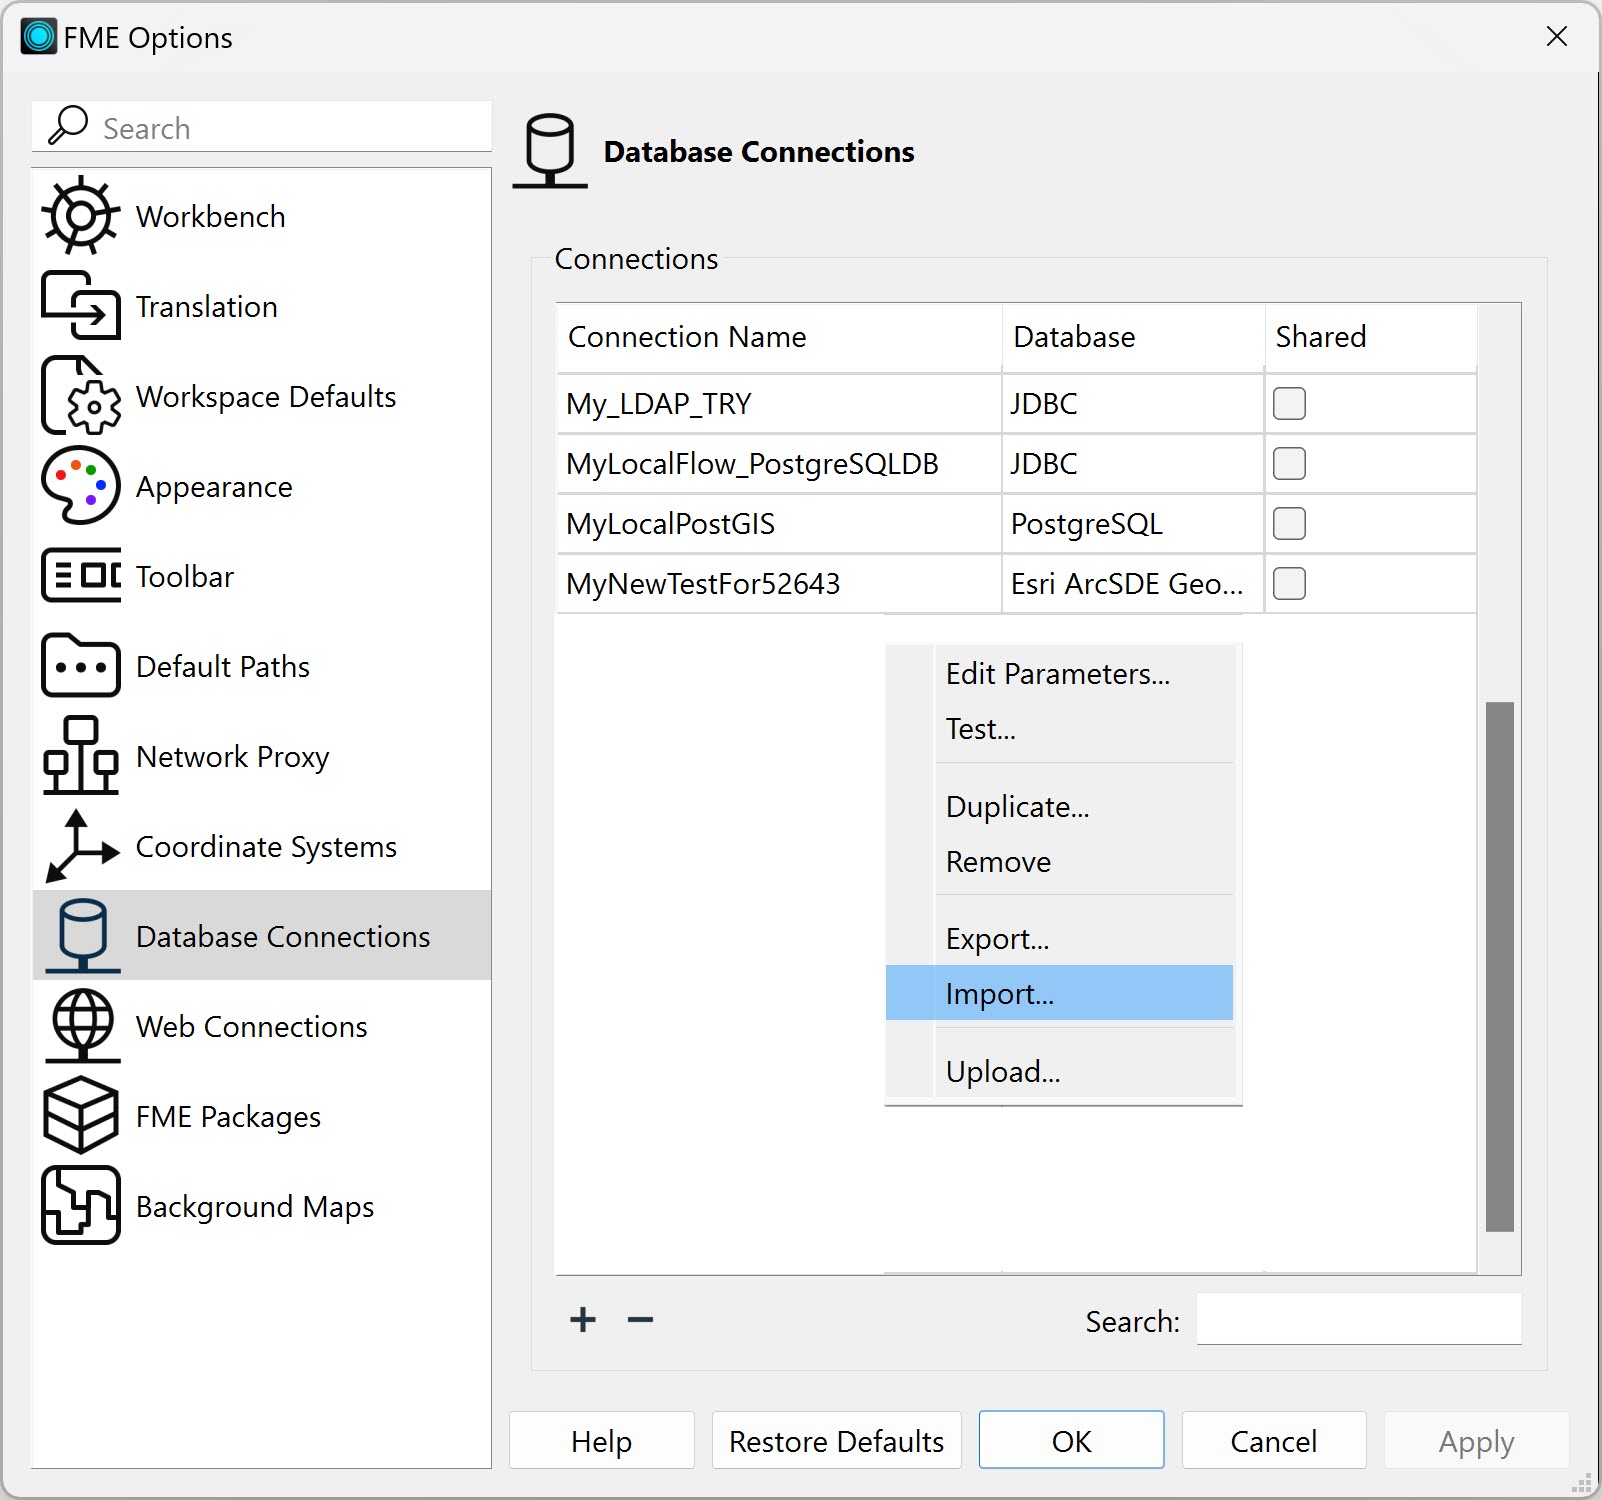Select the My_LDAP_TRY connection row

[x=1017, y=404]
